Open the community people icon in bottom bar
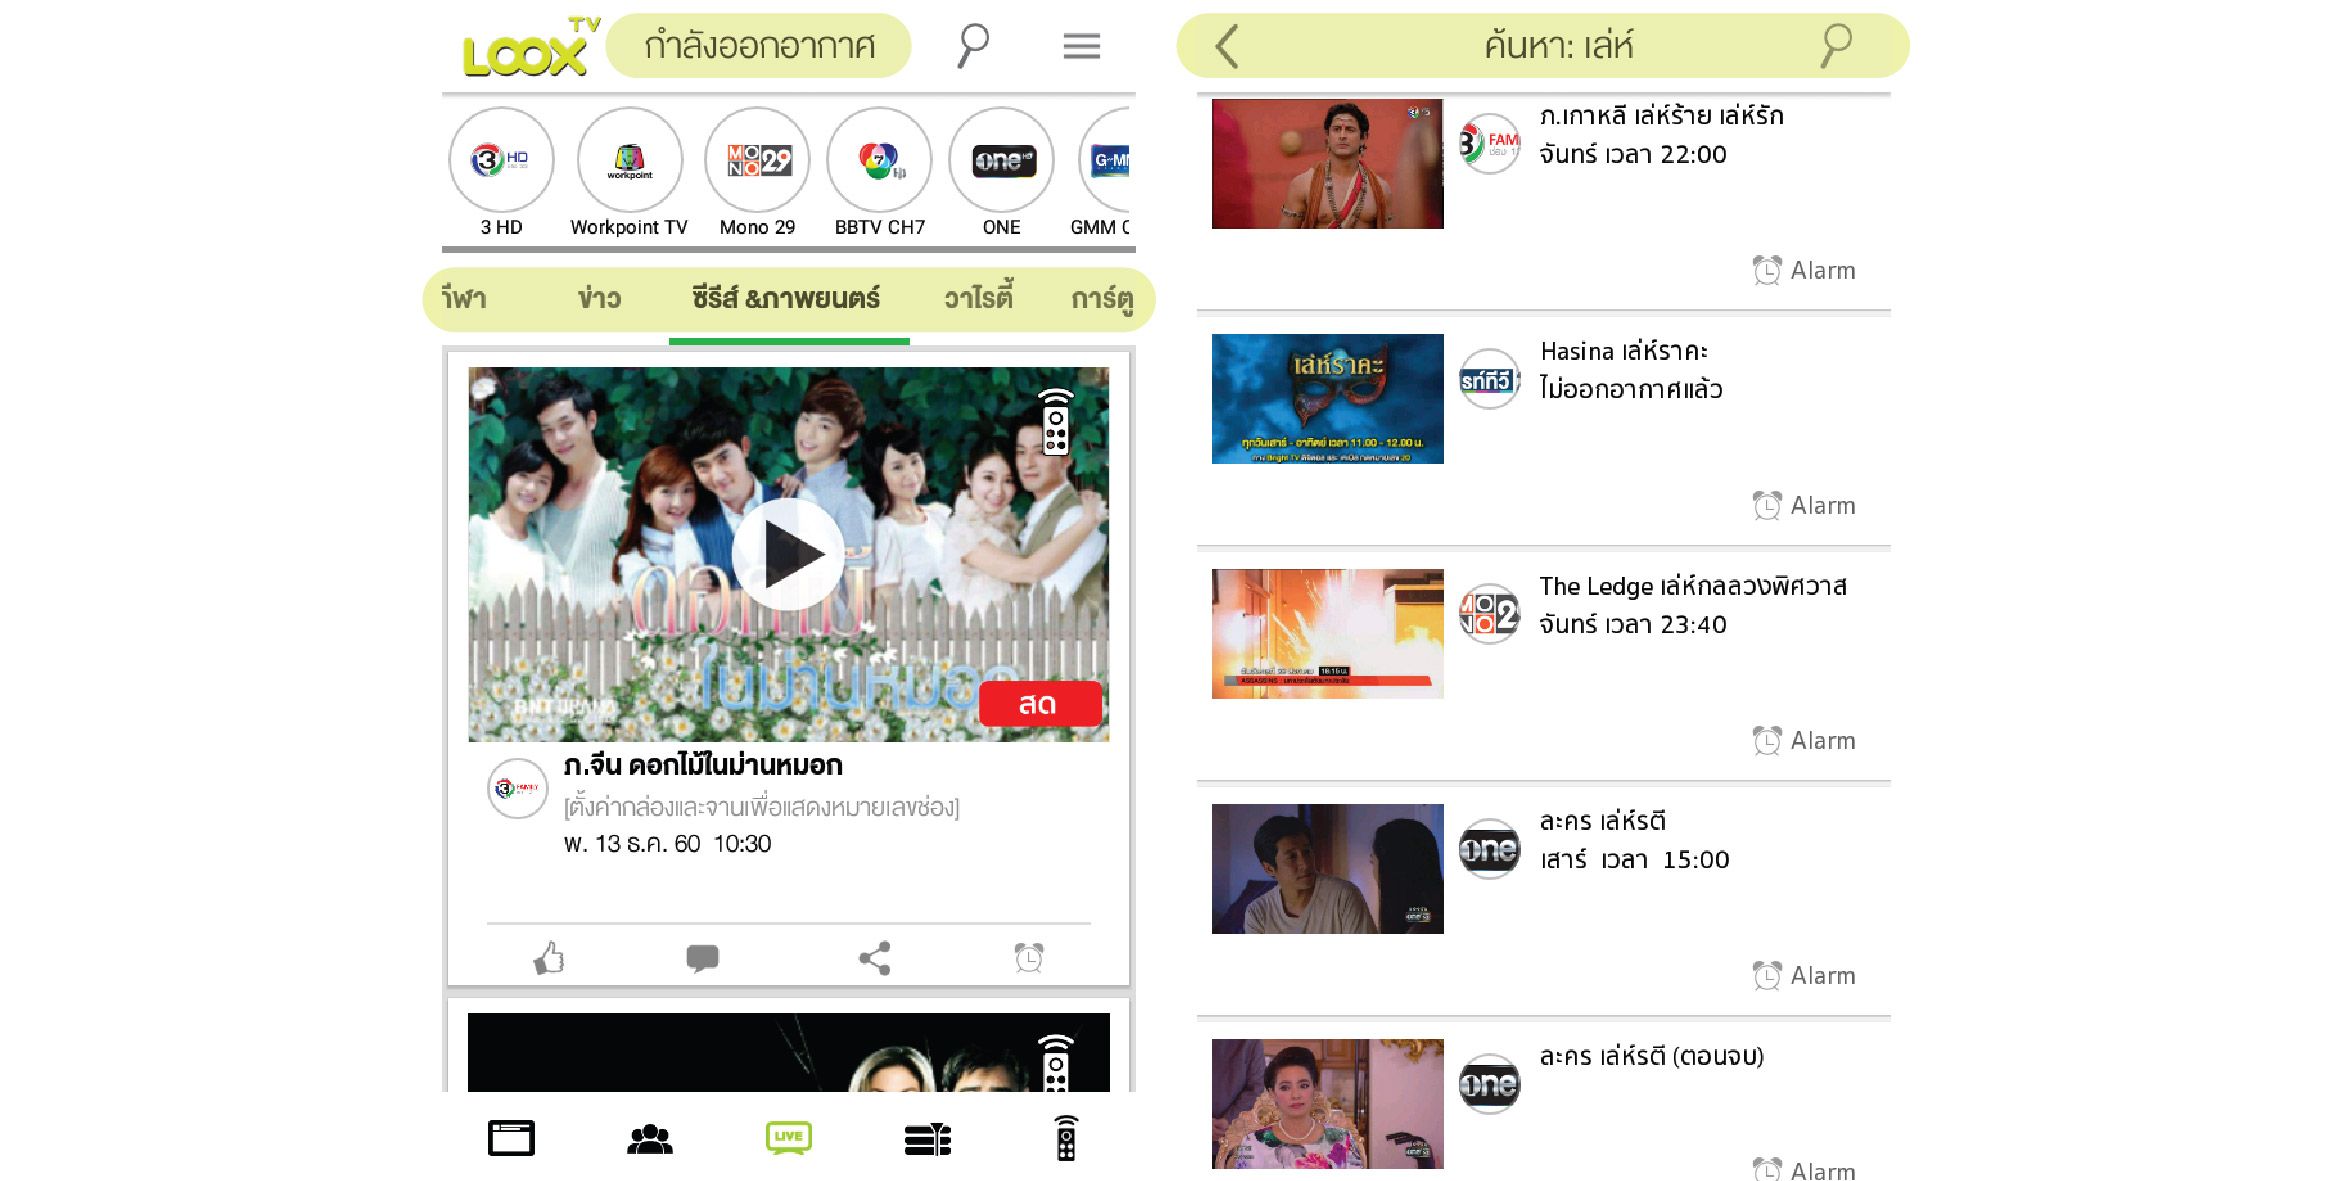This screenshot has height=1181, width=2341. 650,1138
